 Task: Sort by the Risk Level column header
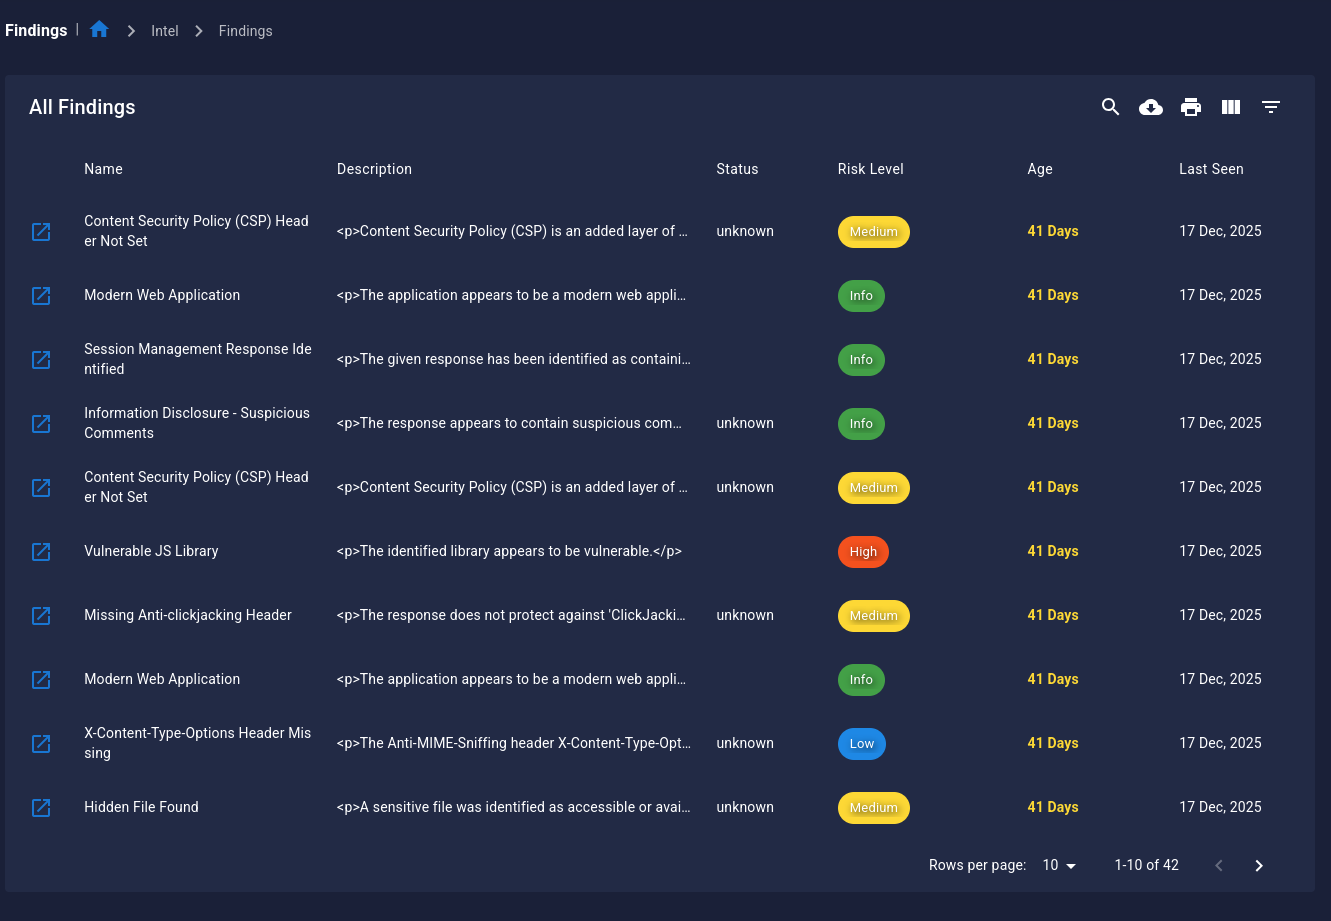click(870, 169)
